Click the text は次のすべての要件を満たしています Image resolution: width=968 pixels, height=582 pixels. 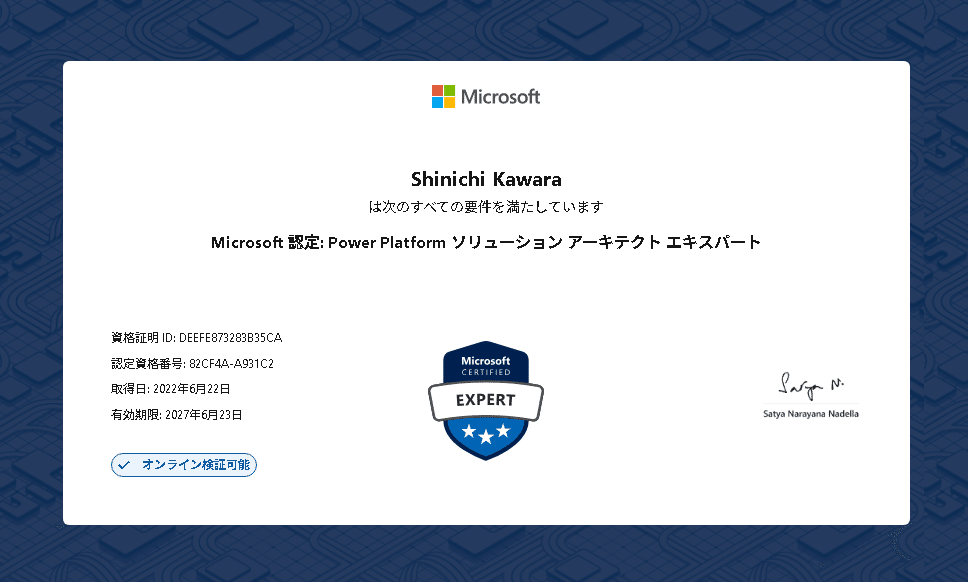486,207
